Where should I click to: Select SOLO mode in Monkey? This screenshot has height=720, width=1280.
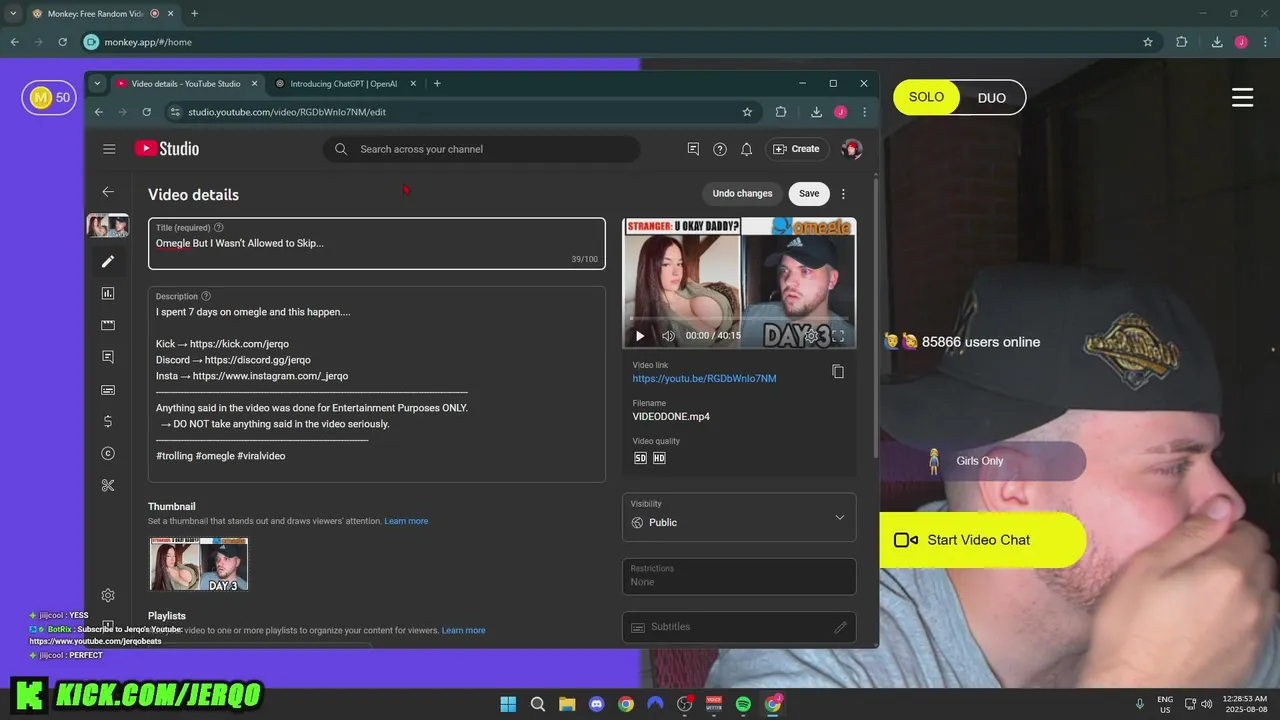926,97
